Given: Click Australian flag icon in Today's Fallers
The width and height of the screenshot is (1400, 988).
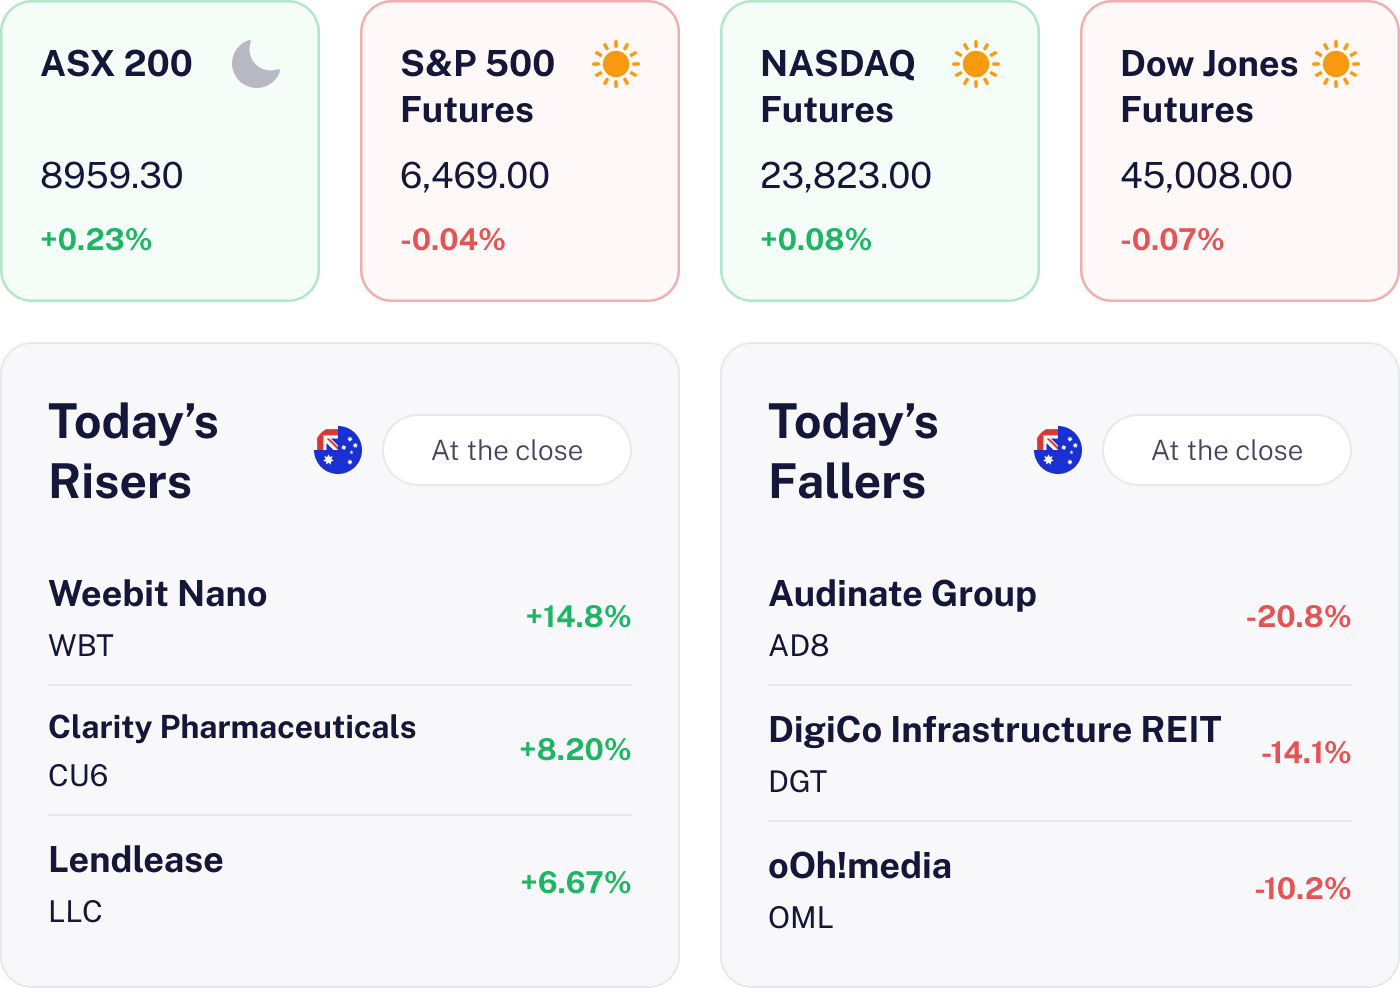Looking at the screenshot, I should pyautogui.click(x=1058, y=450).
